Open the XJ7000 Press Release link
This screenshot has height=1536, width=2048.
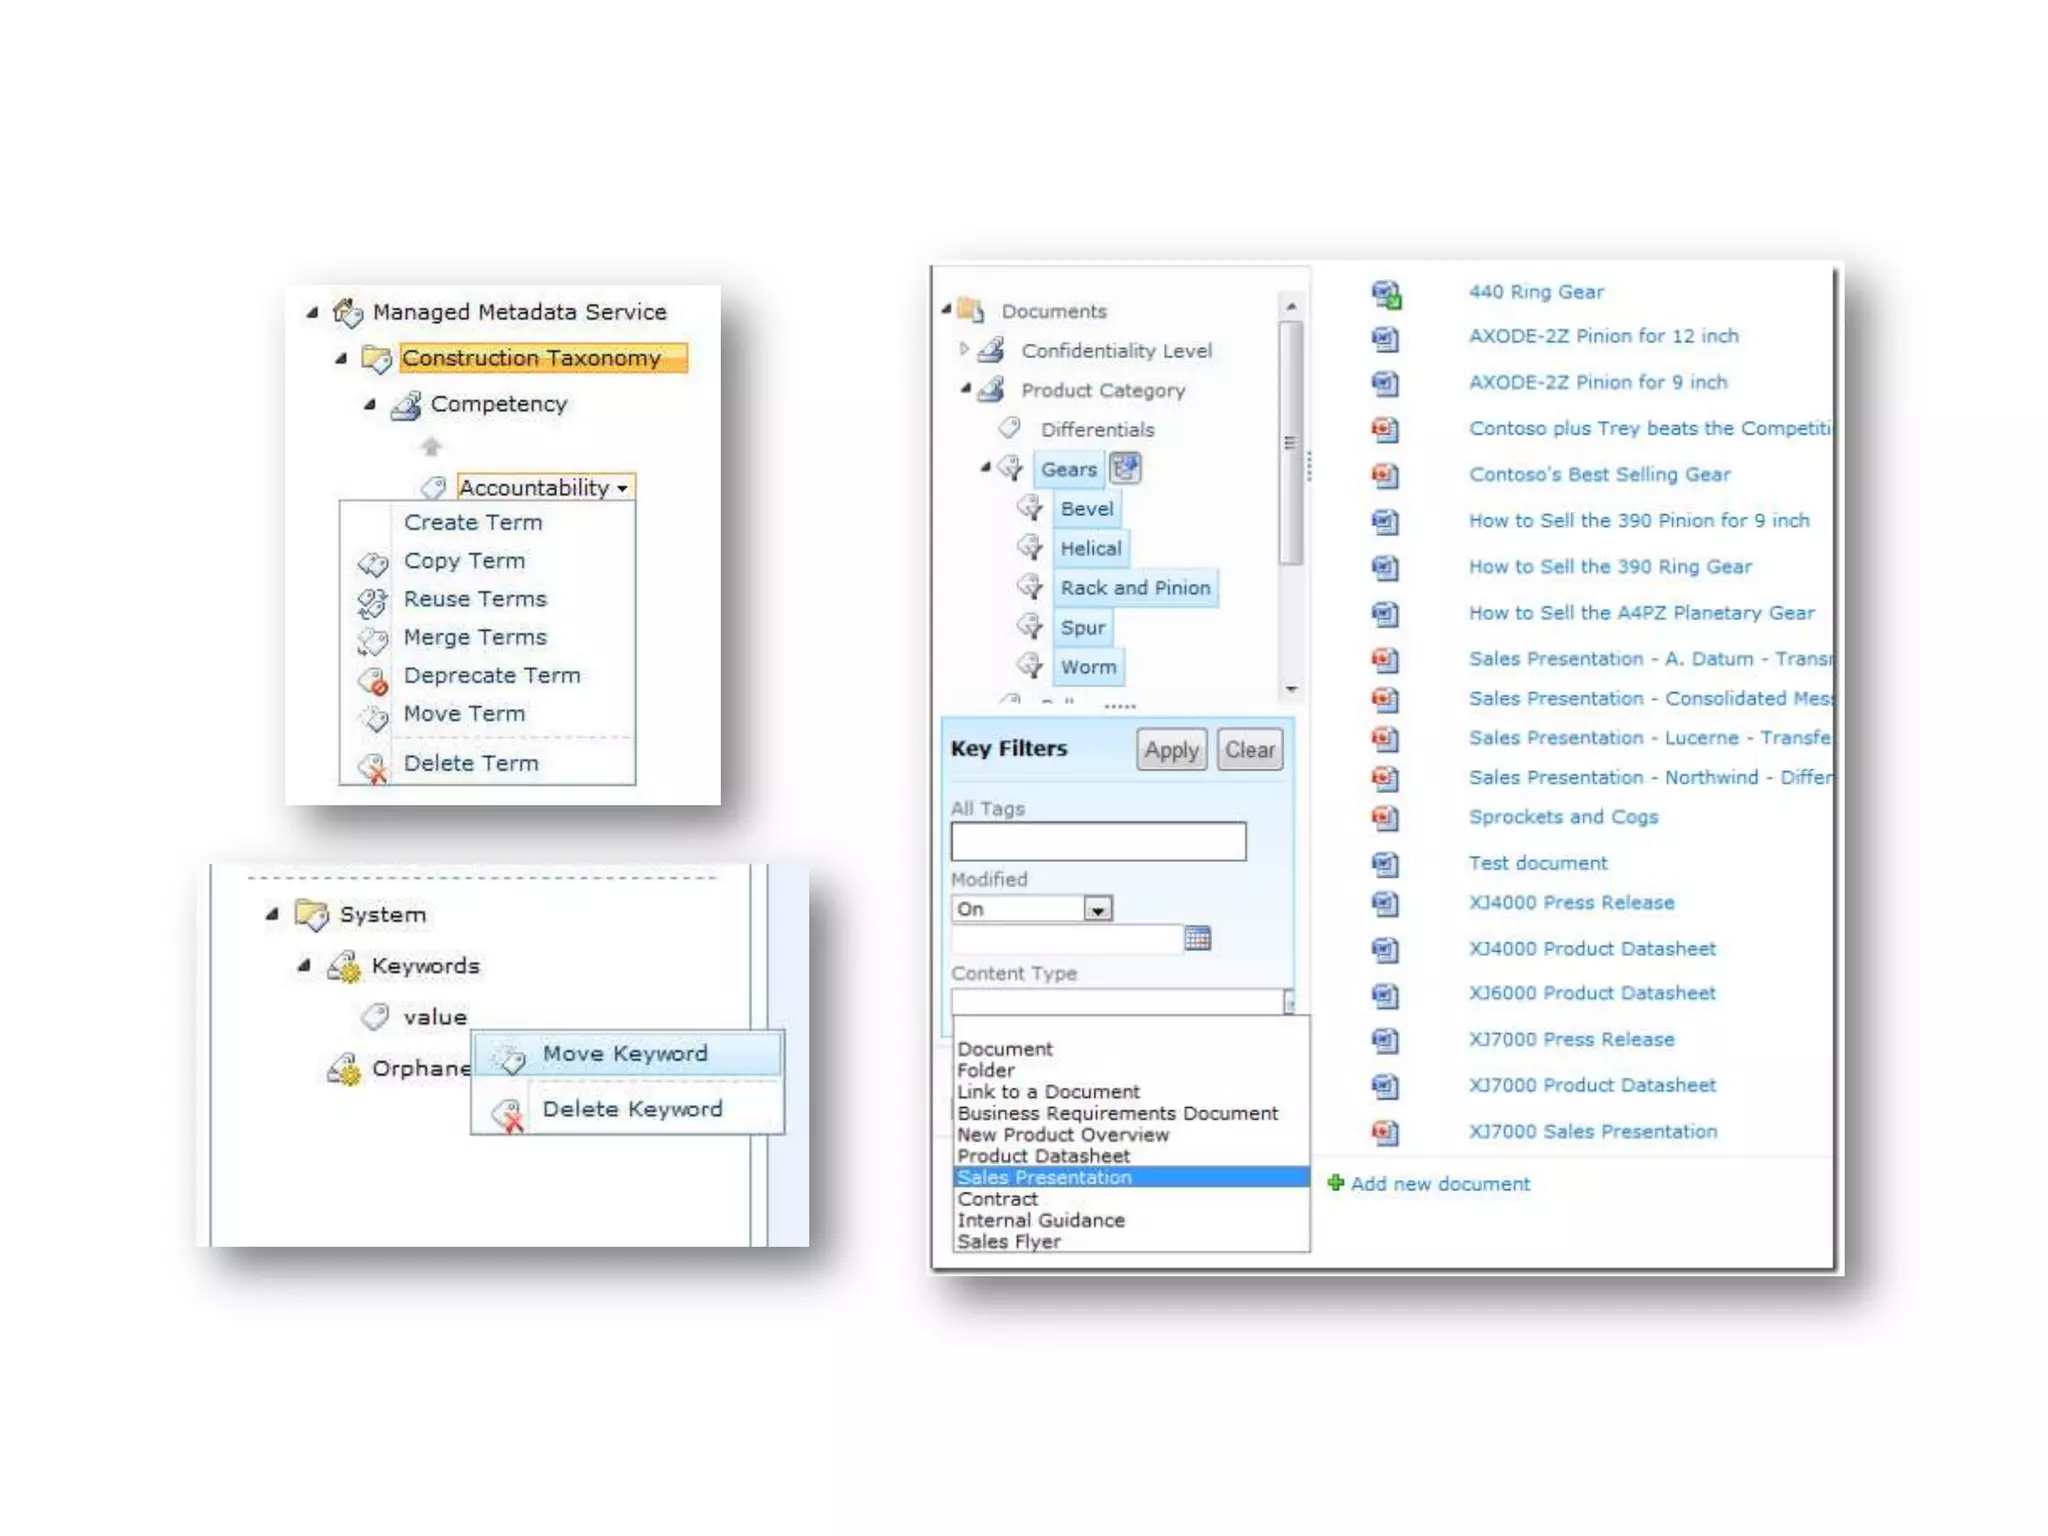click(1570, 1039)
